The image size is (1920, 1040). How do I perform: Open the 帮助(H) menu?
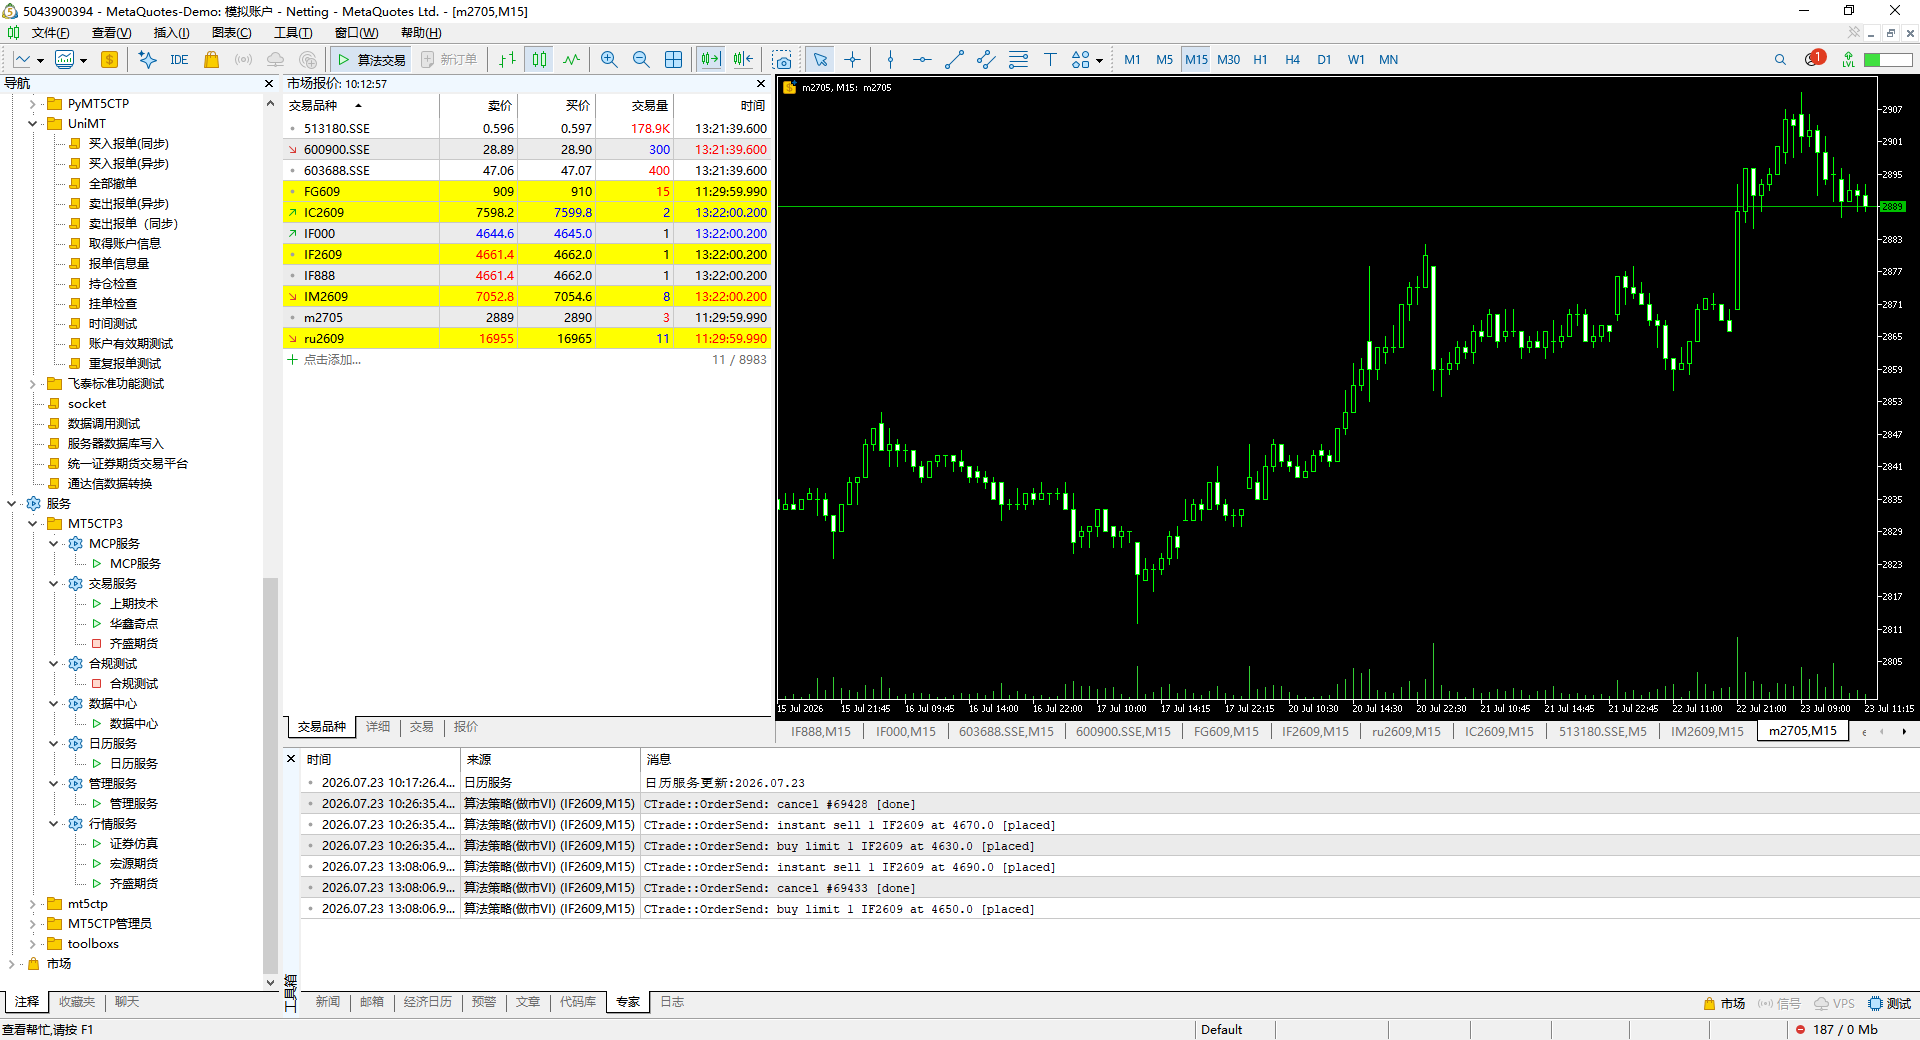point(421,33)
